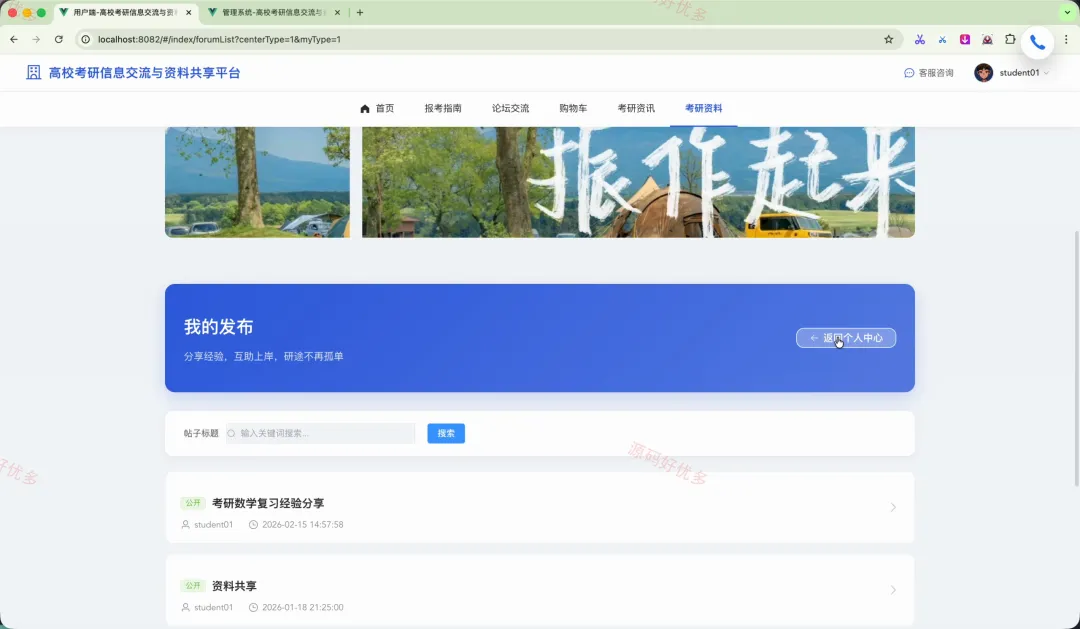Click the user icon beside student01 in 考研数学 post
Image resolution: width=1080 pixels, height=629 pixels.
pyautogui.click(x=185, y=525)
